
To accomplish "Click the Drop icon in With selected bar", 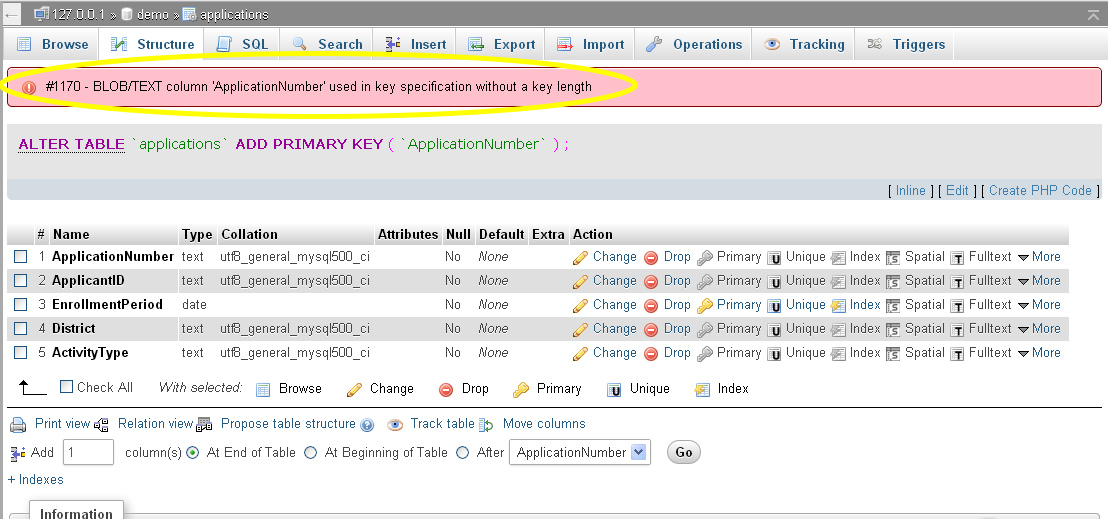I will [446, 390].
